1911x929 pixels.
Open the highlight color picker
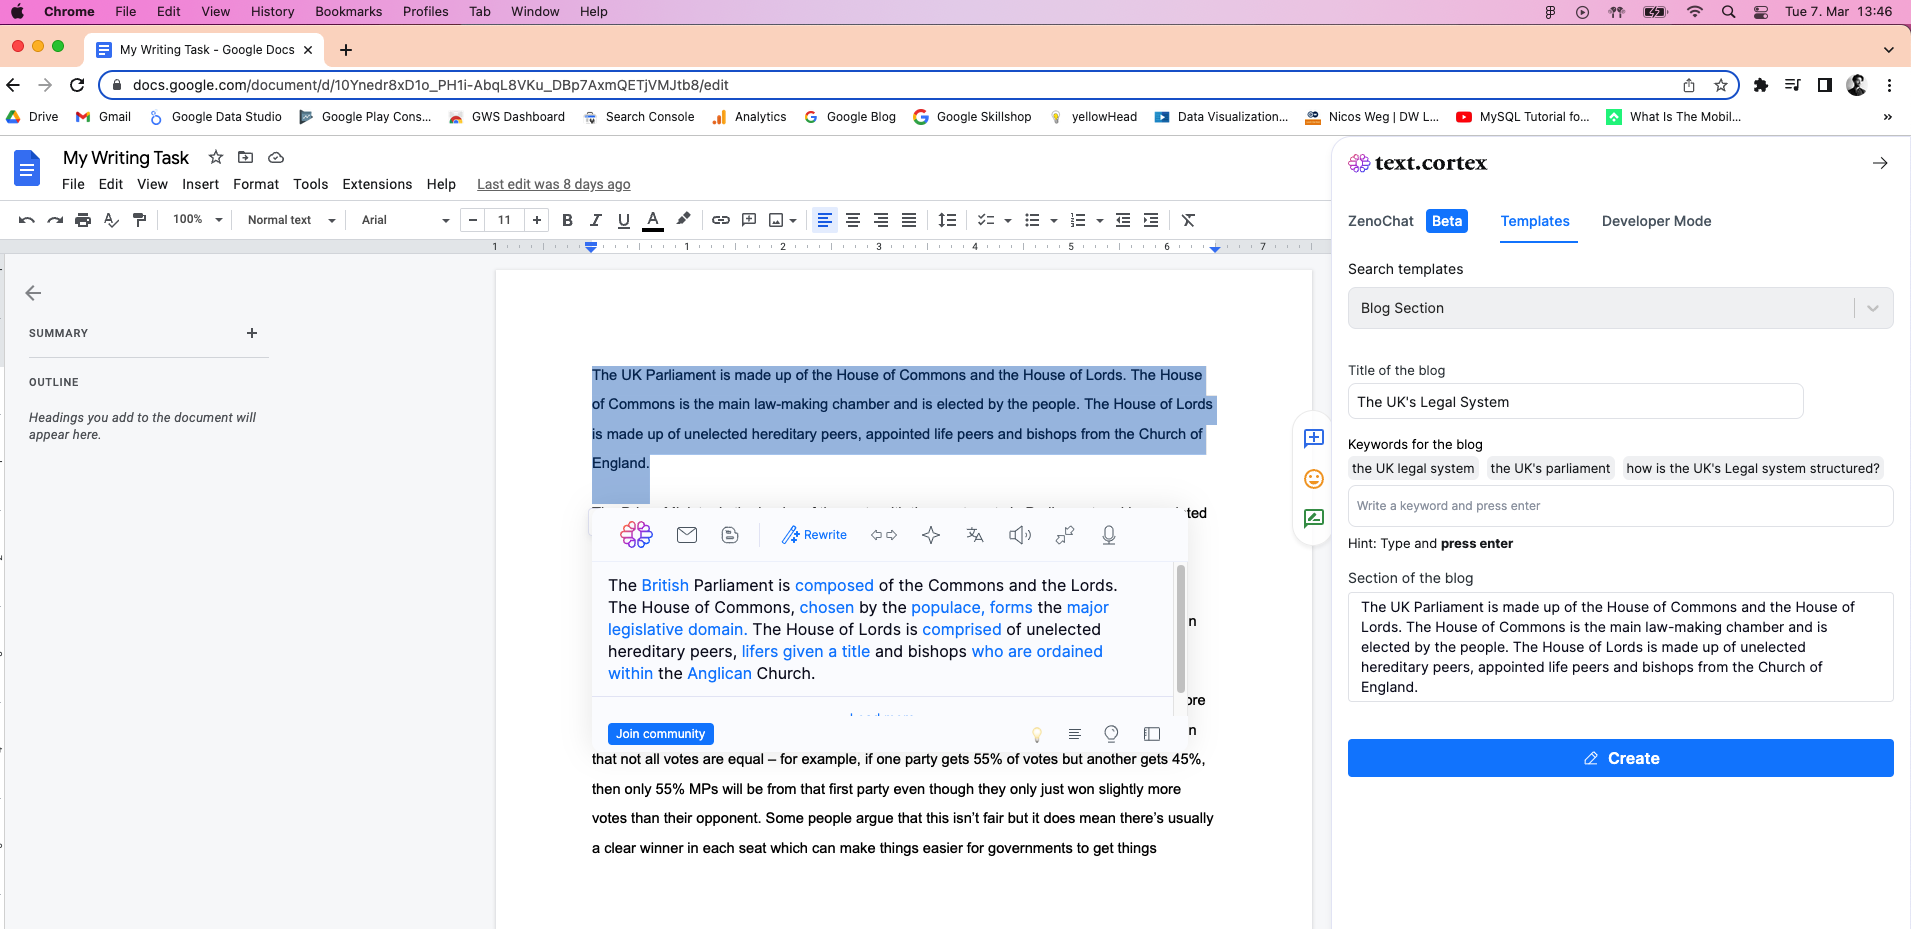(x=684, y=220)
